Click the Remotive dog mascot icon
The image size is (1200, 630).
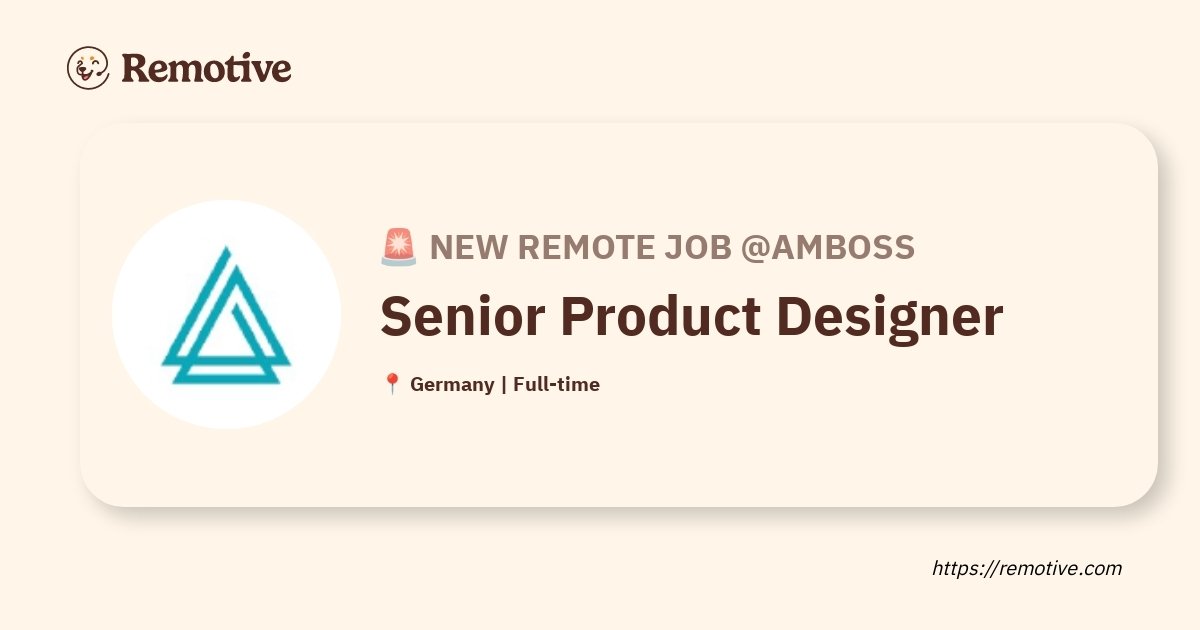point(88,68)
